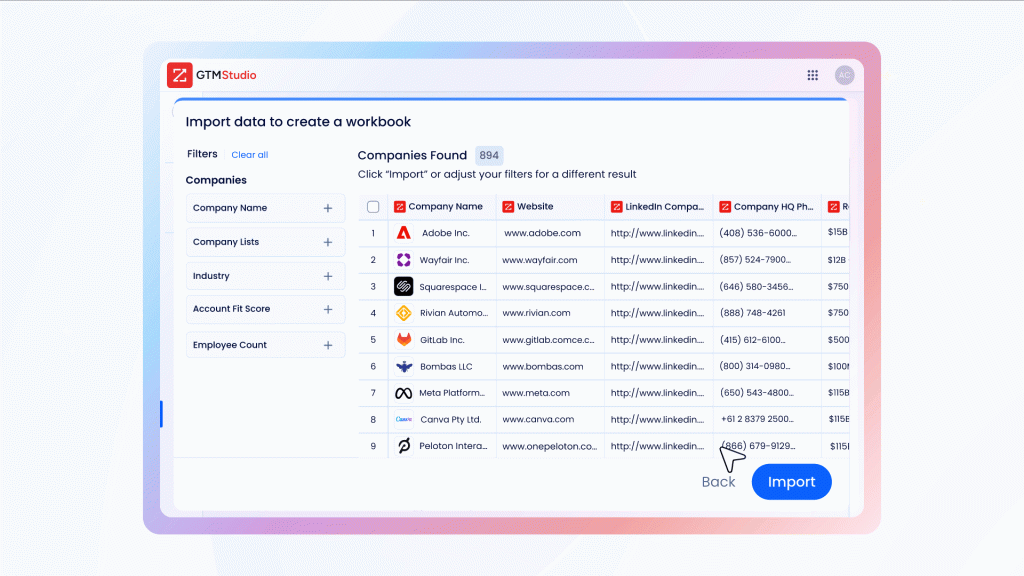Open the www.rivian.com website cell
Viewport: 1024px width, 576px height.
(x=536, y=313)
